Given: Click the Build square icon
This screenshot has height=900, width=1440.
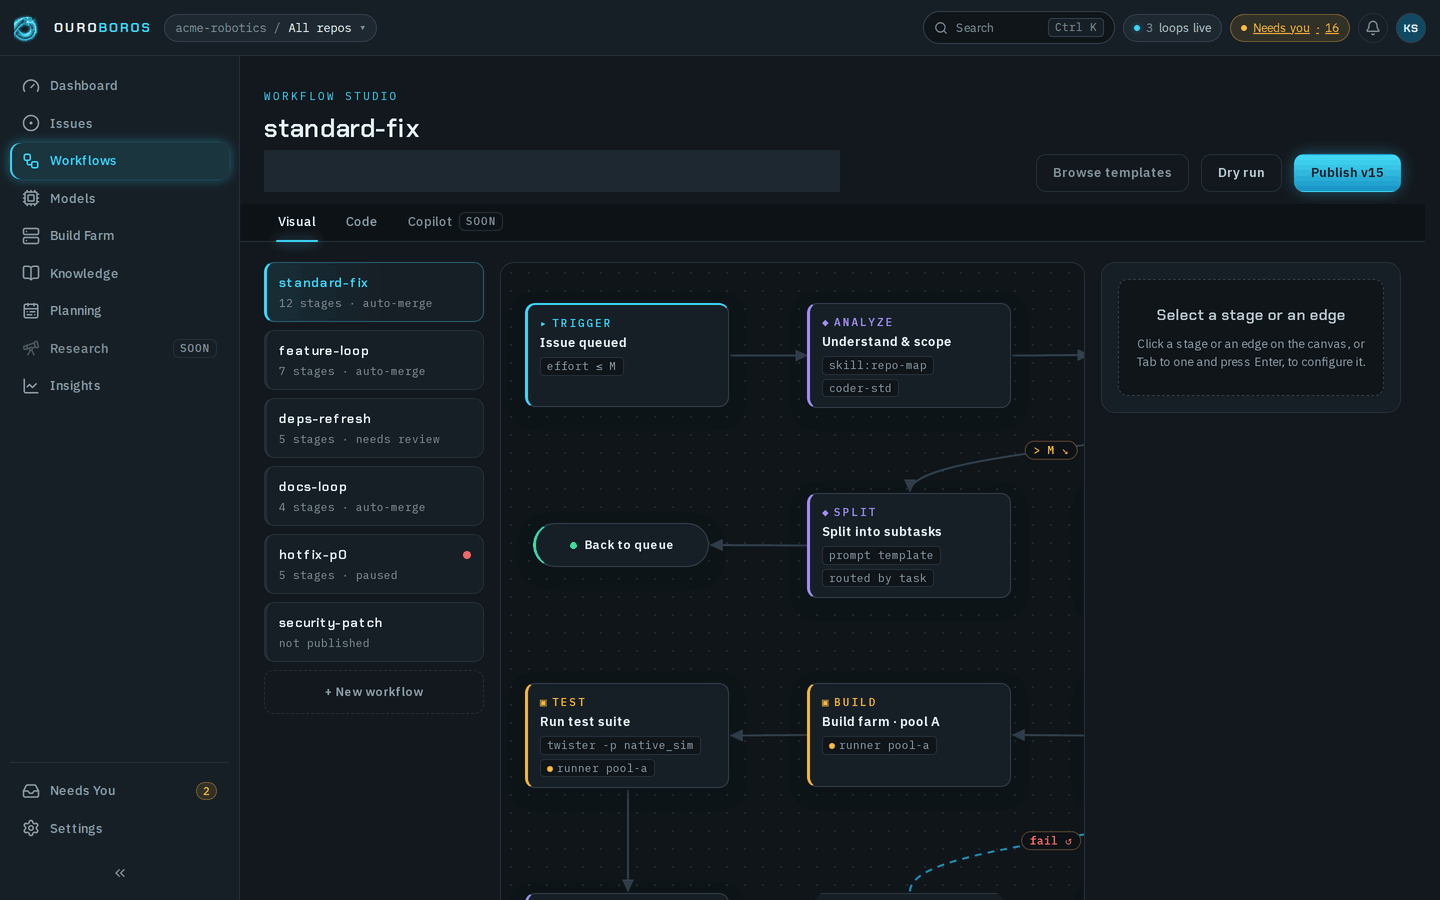Looking at the screenshot, I should 826,703.
